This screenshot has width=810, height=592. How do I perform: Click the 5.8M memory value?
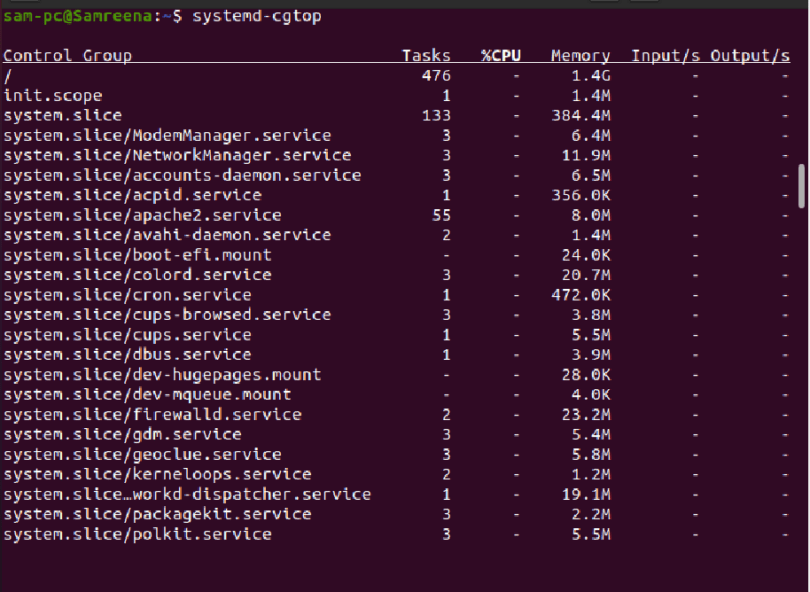point(591,455)
